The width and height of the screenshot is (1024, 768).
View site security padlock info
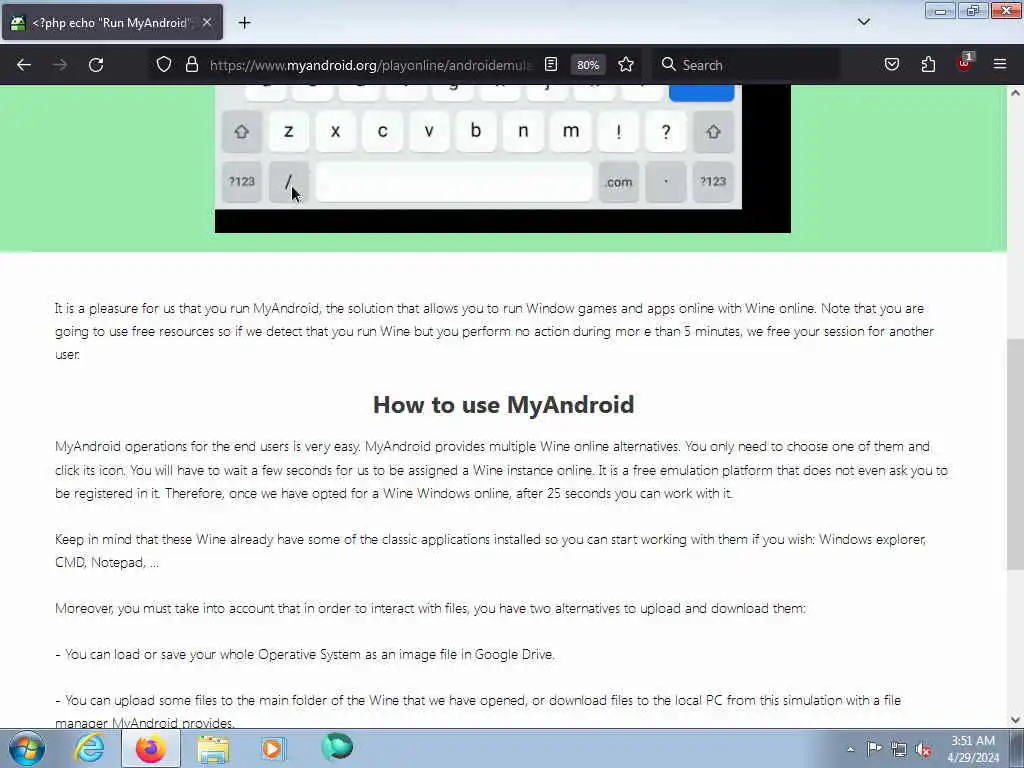pos(191,65)
